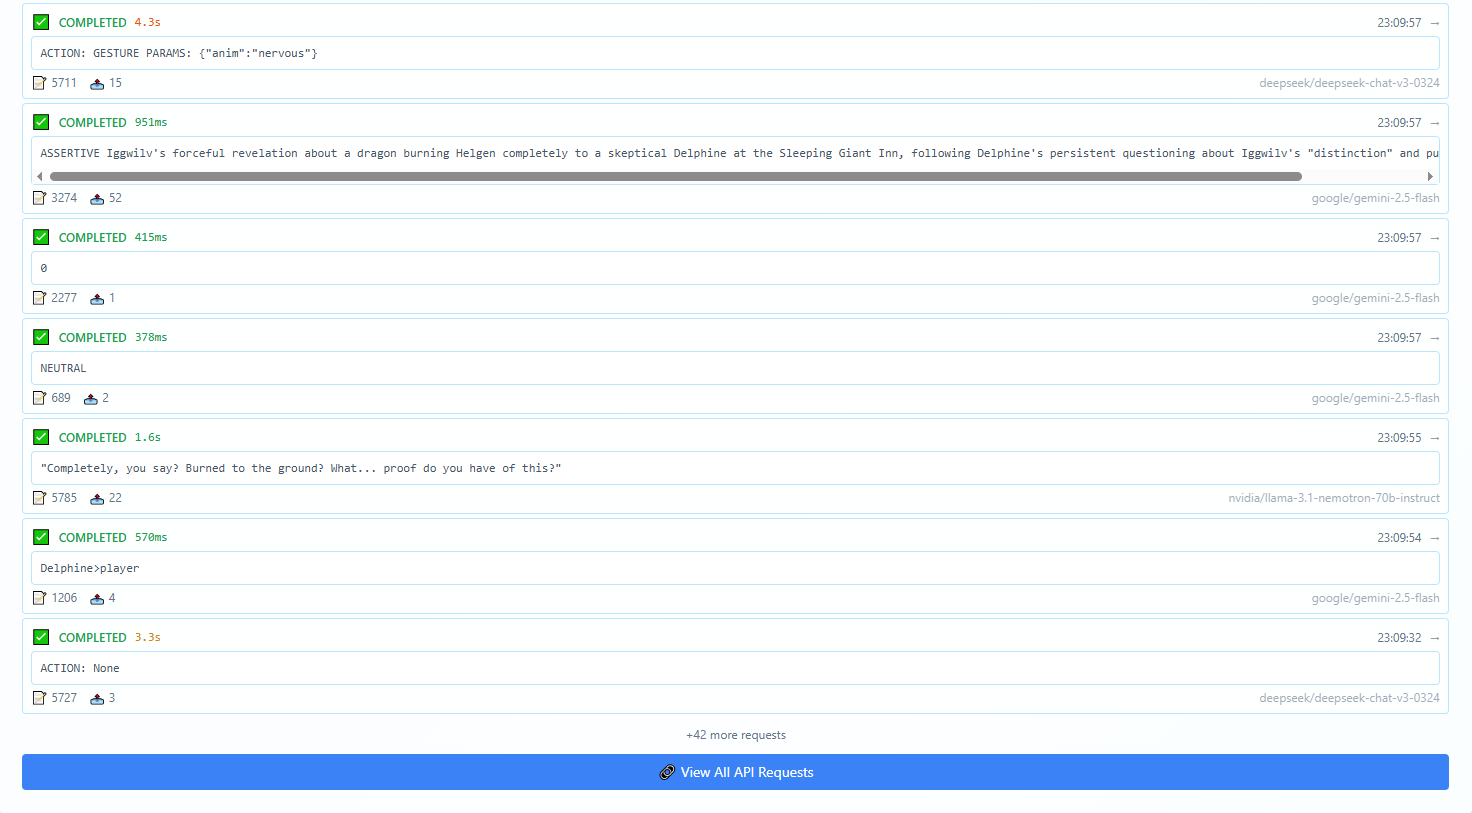
Task: Click the output tokens icon beside 15
Action: coord(97,84)
